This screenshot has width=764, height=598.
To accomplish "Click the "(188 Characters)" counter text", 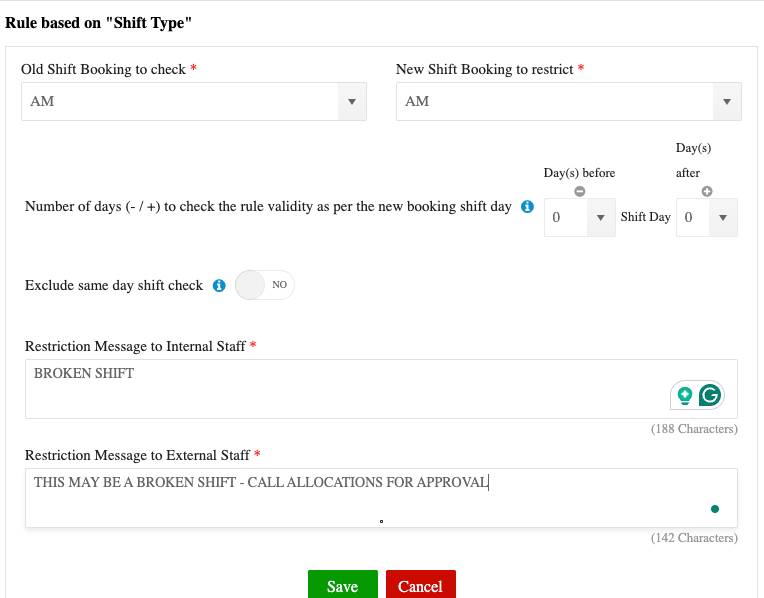I will click(693, 429).
